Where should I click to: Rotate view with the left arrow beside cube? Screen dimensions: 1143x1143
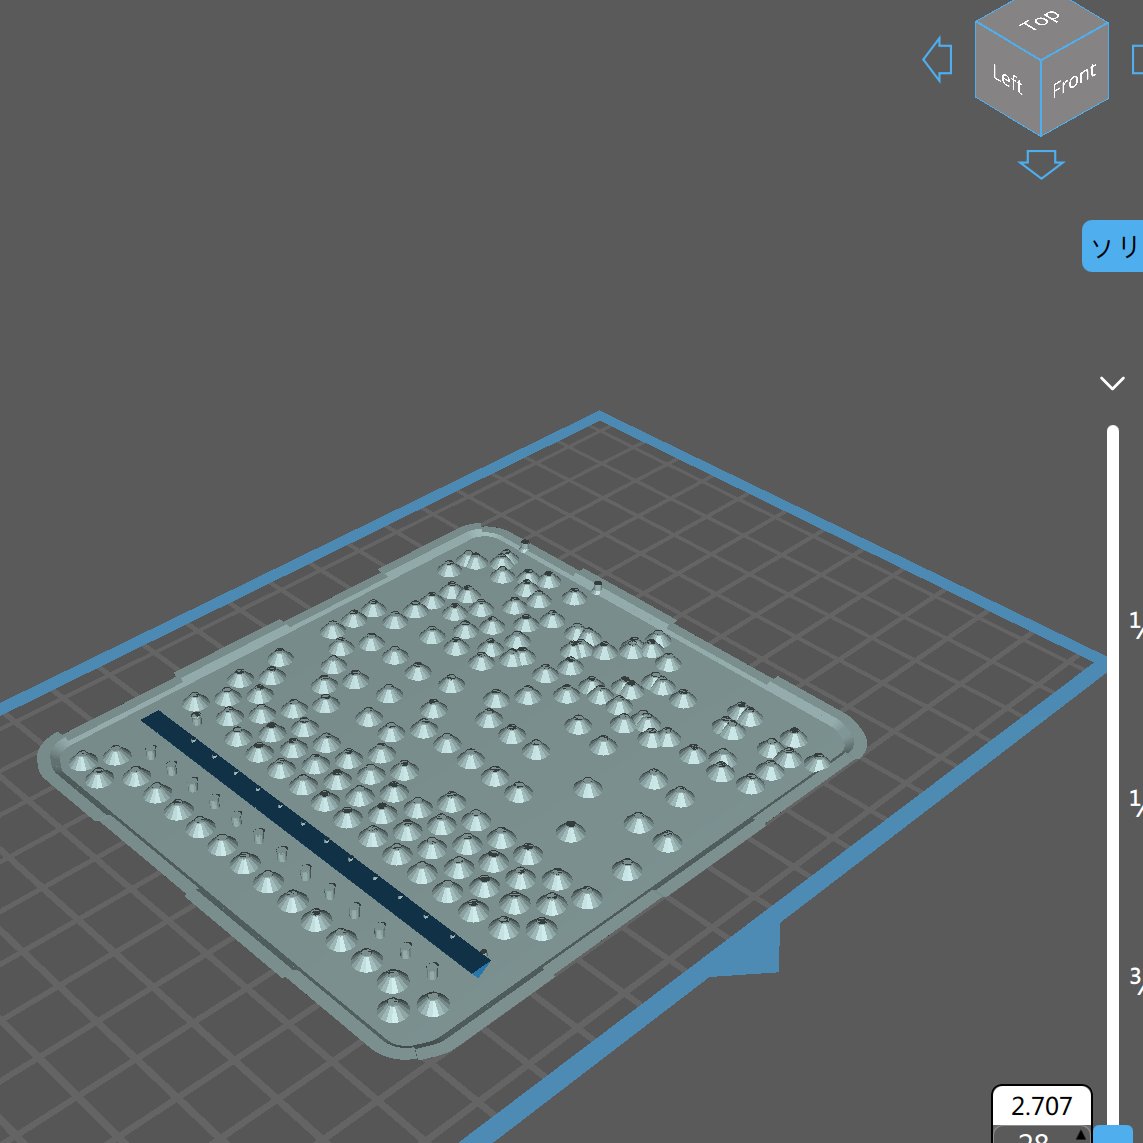point(938,59)
